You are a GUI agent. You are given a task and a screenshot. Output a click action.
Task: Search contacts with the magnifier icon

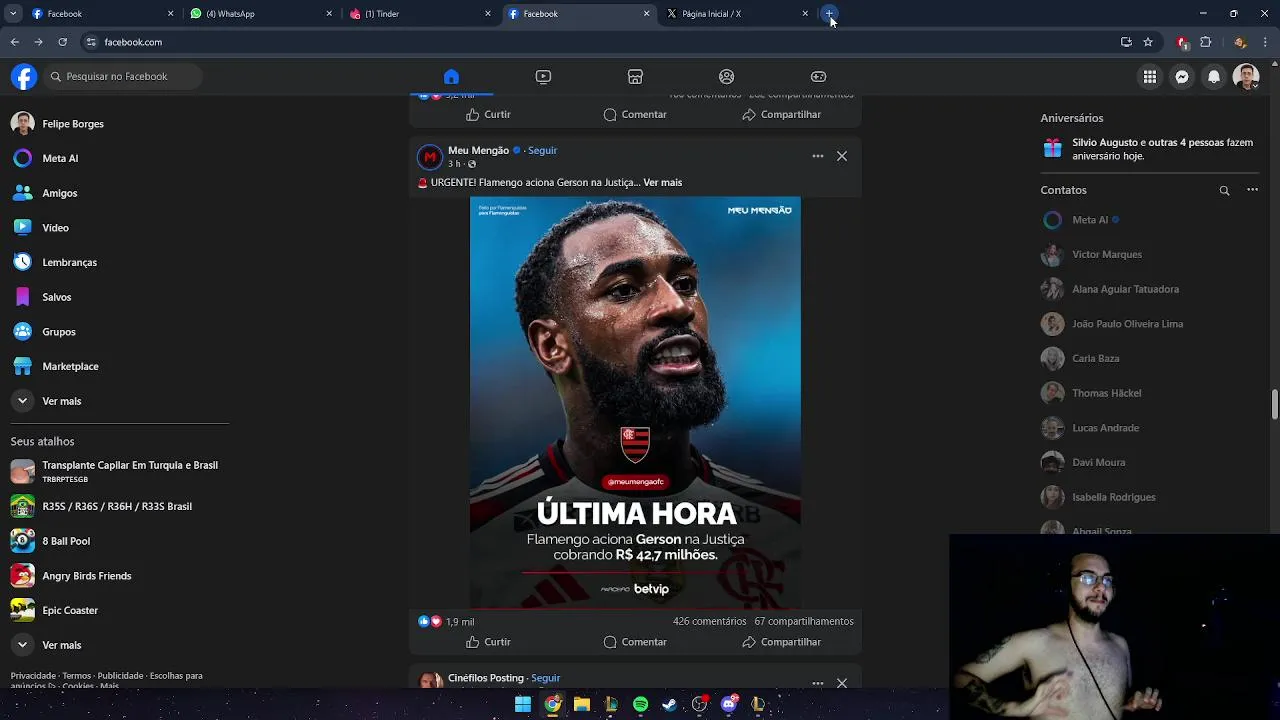[x=1224, y=190]
